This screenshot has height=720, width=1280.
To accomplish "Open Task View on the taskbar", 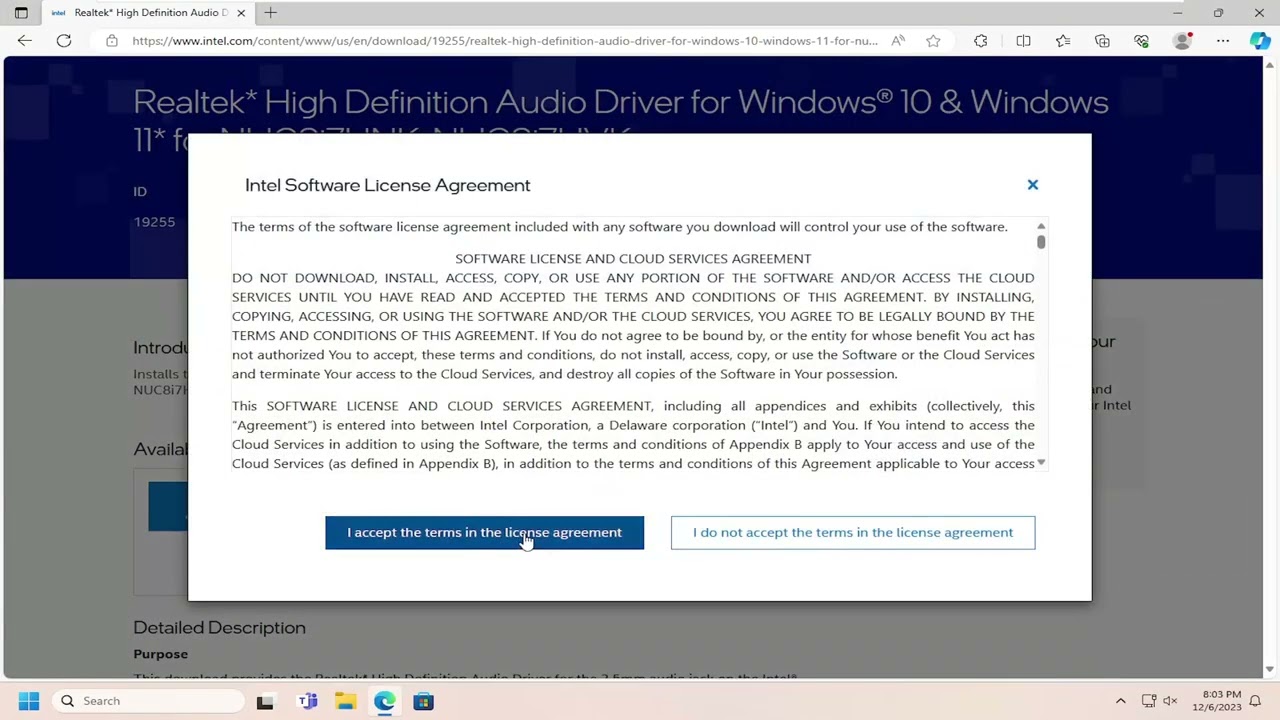I will (x=265, y=701).
